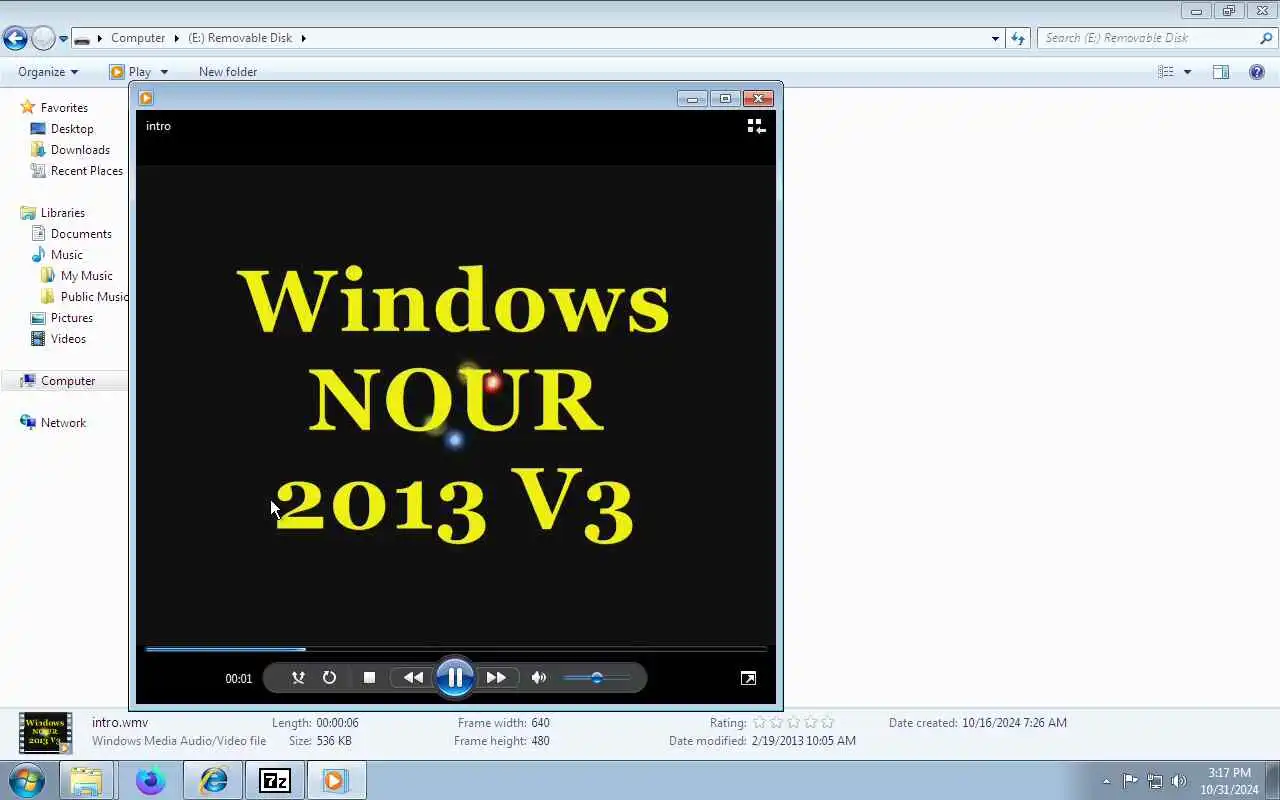
Task: Open My Music folder
Action: coord(86,276)
